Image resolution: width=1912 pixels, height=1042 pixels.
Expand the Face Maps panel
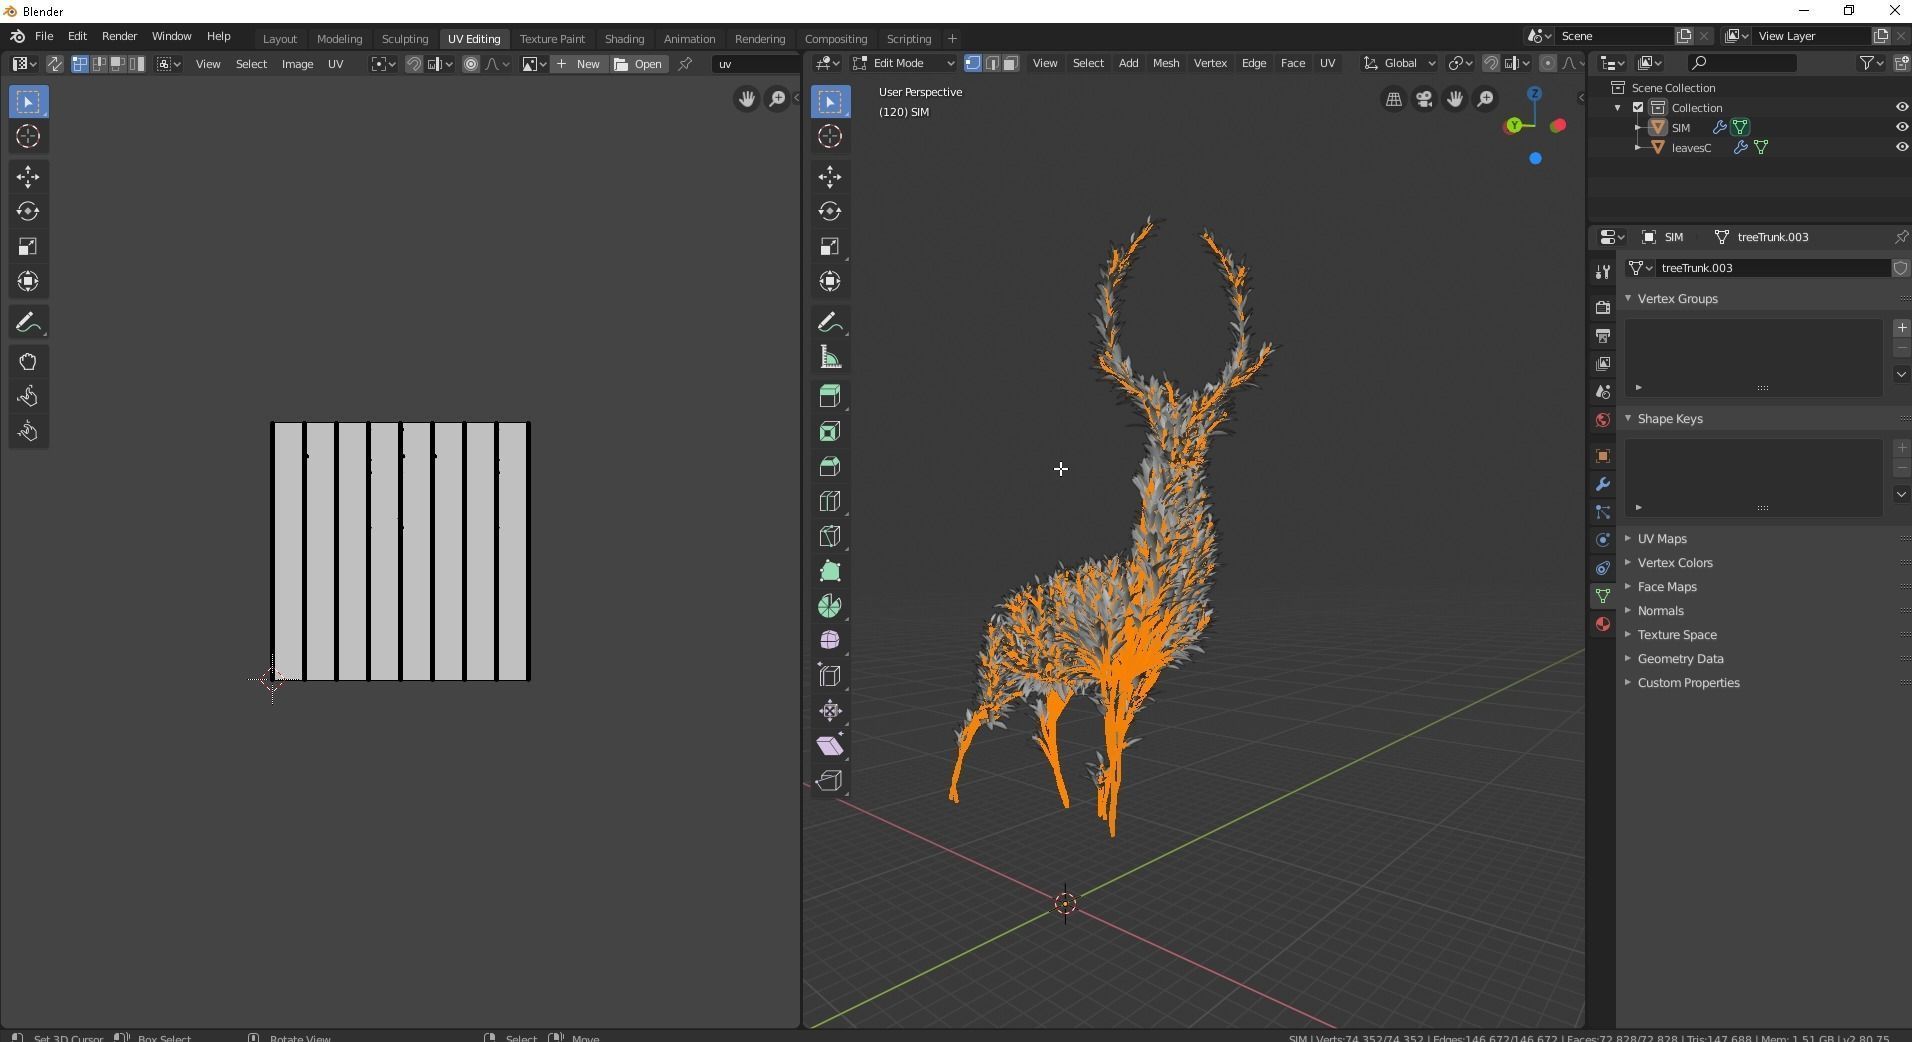pos(1667,587)
